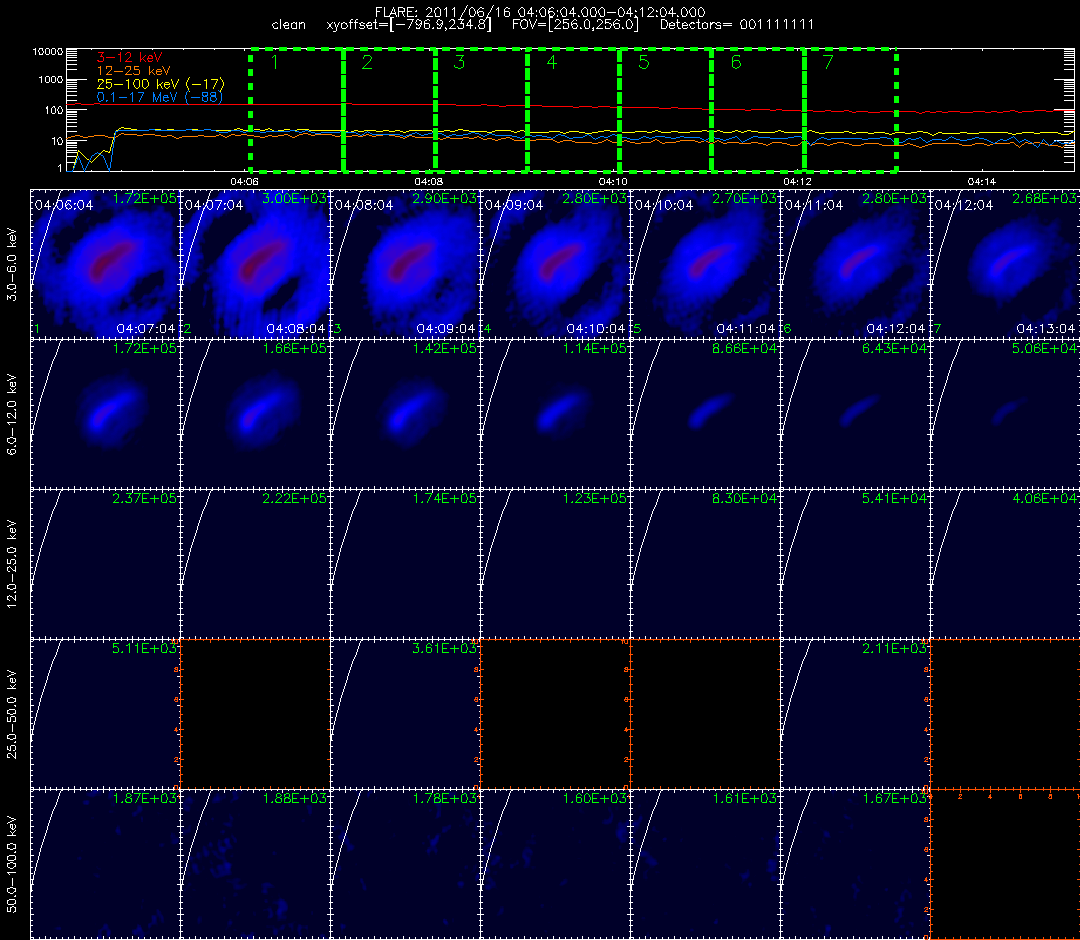
Task: Select the red '3-12 keV' legend label
Action: coord(129,58)
